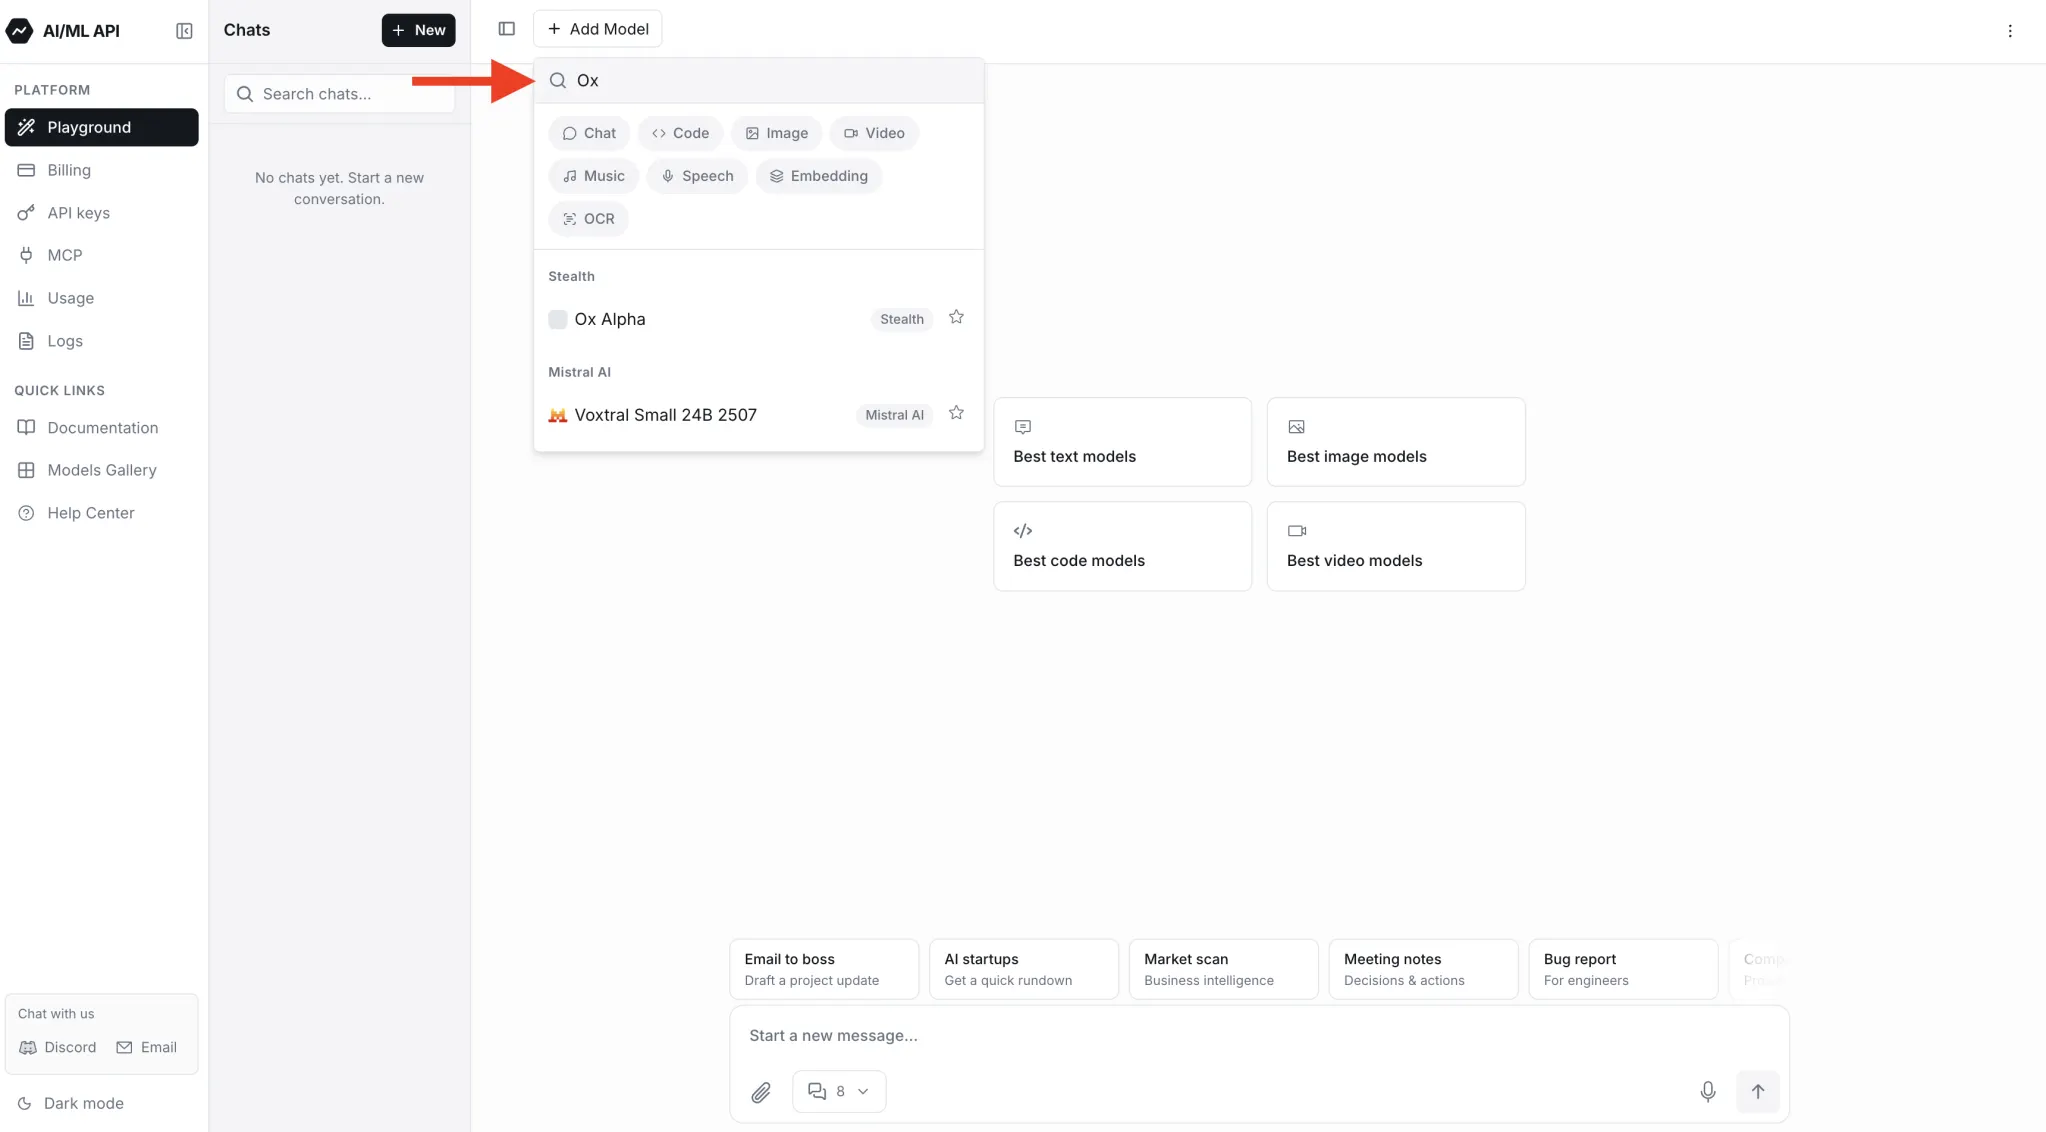
Task: Filter models by Code category
Action: [x=680, y=133]
